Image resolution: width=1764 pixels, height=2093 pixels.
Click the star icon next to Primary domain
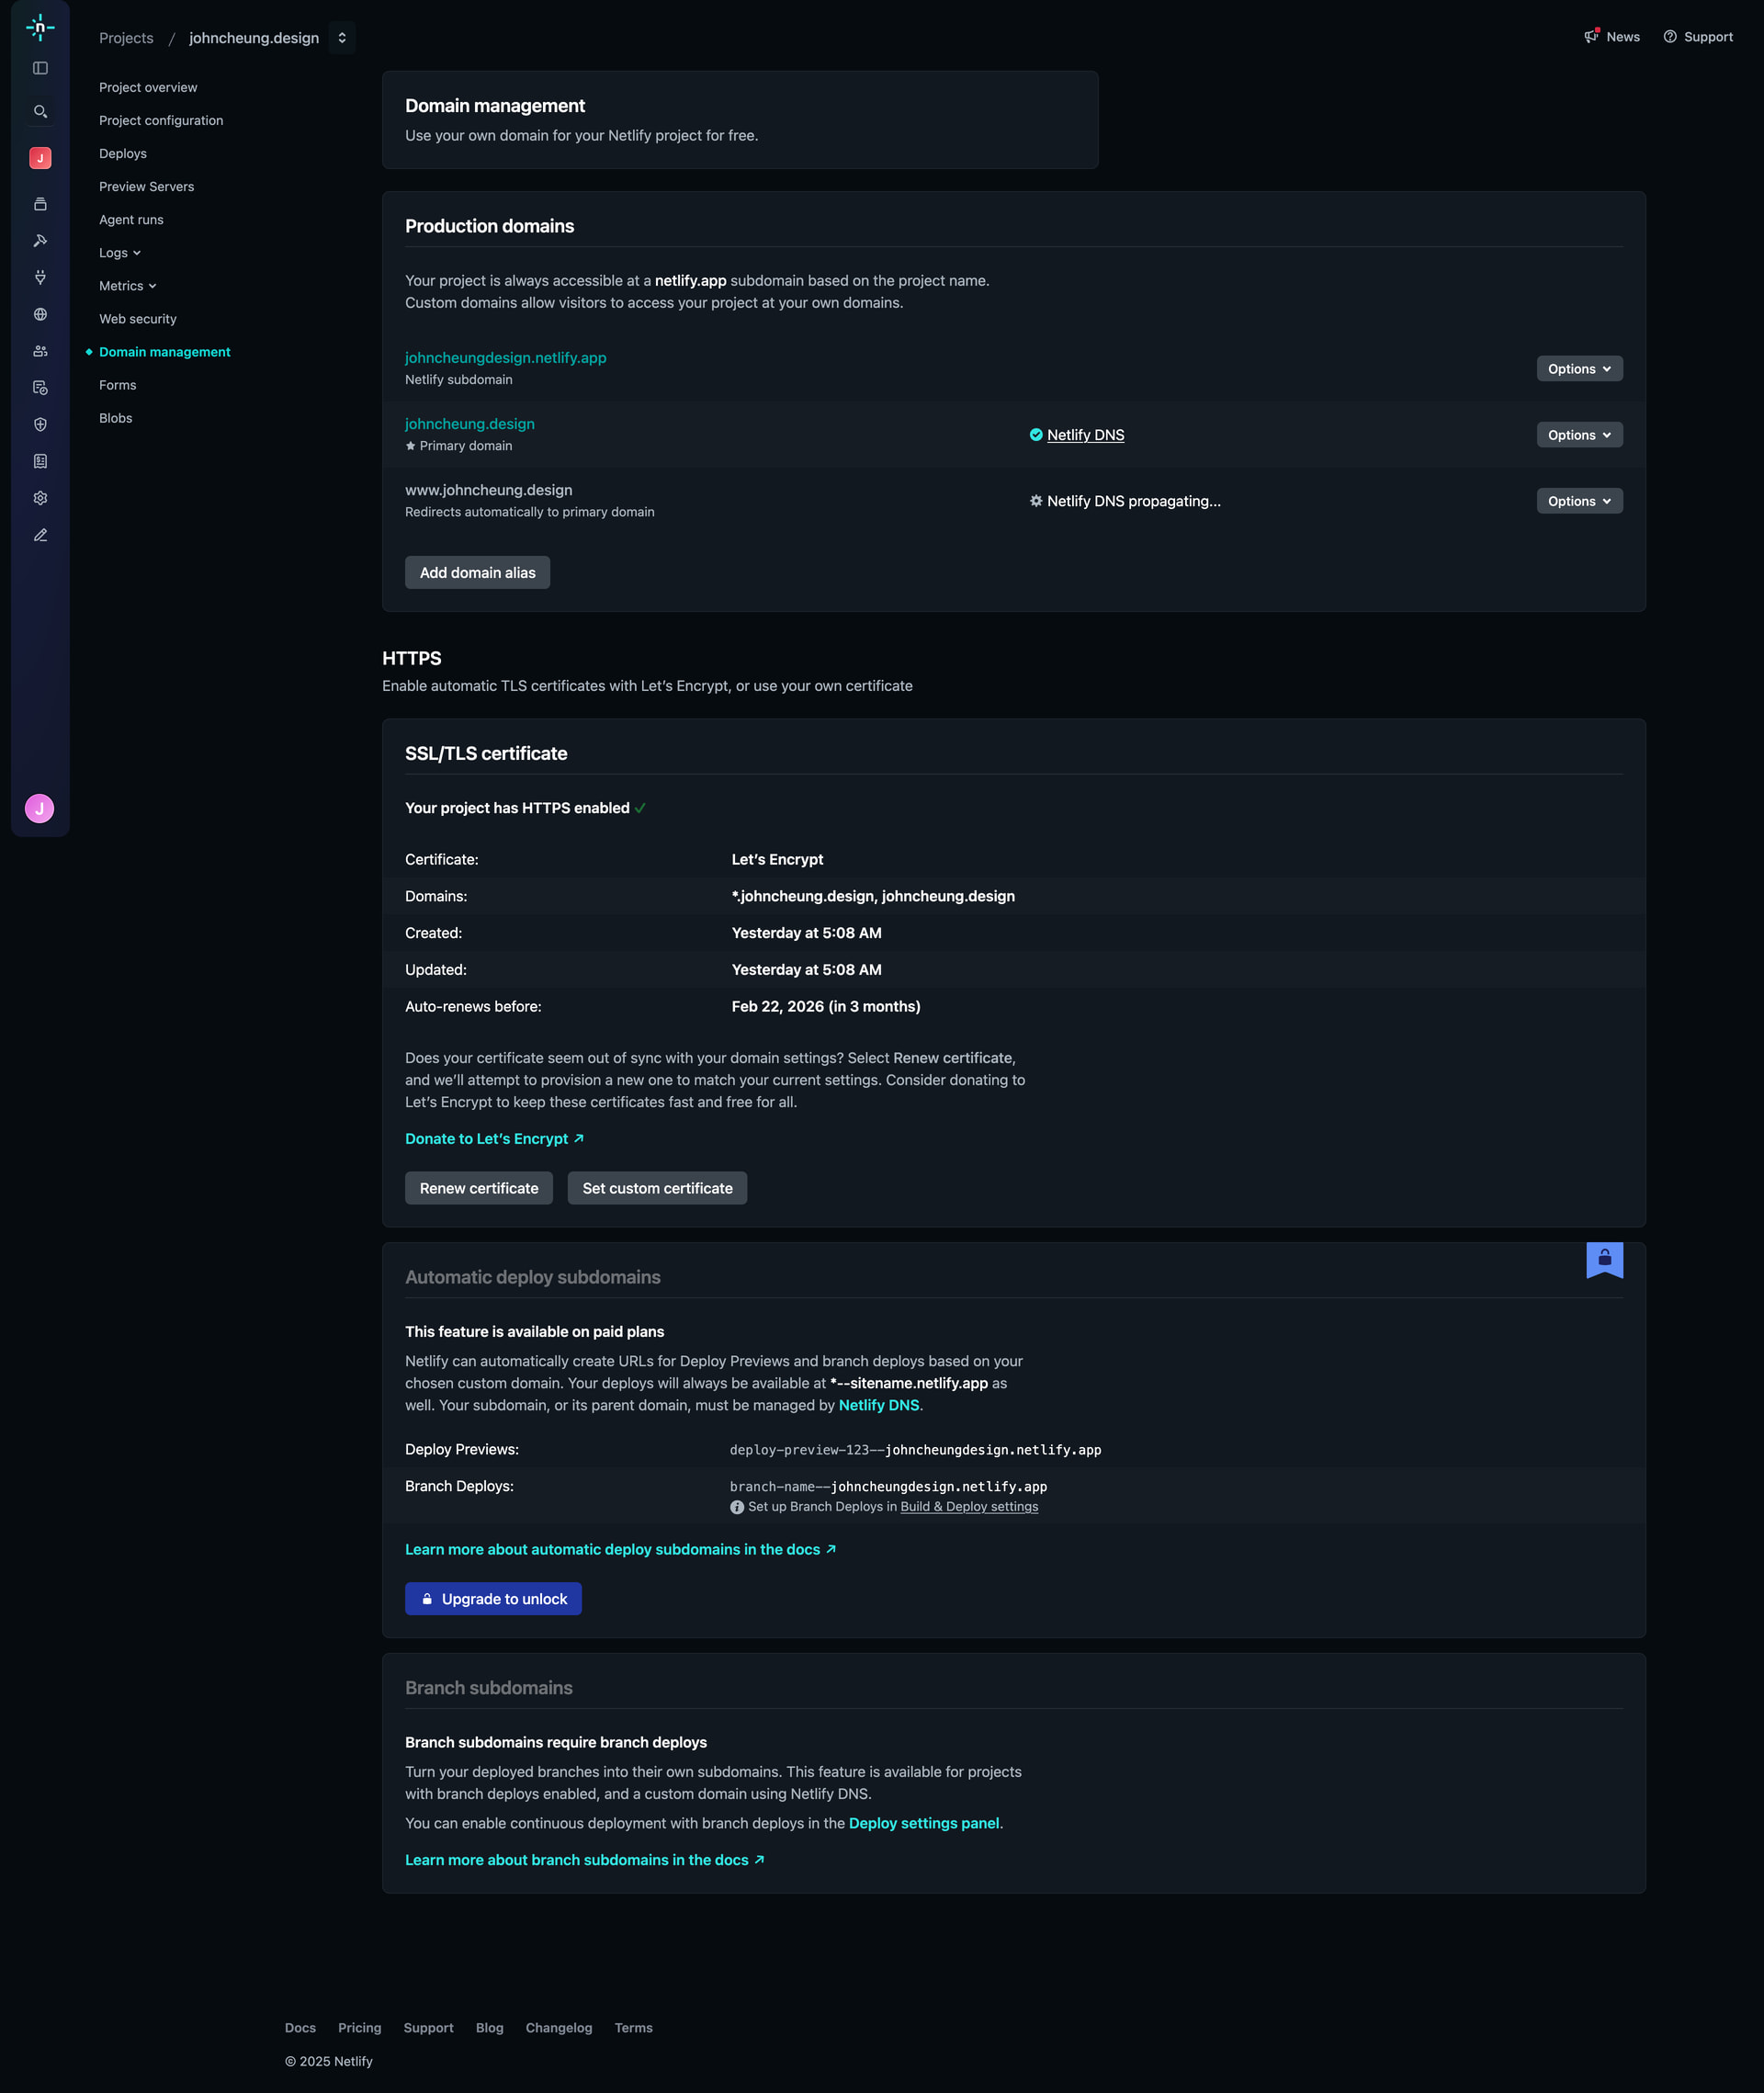pyautogui.click(x=410, y=446)
